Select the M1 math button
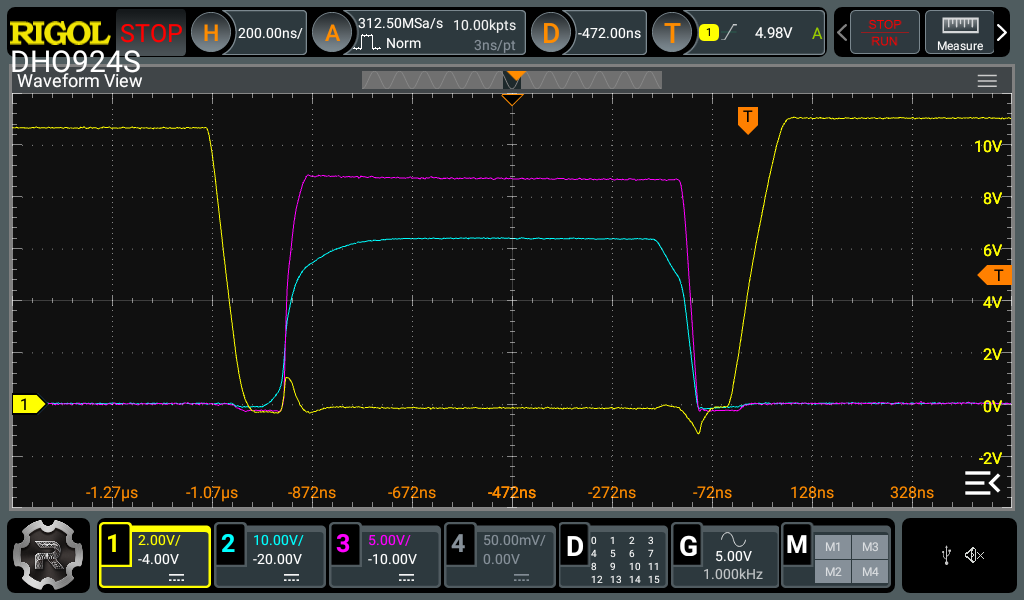The height and width of the screenshot is (600, 1024). tap(833, 547)
